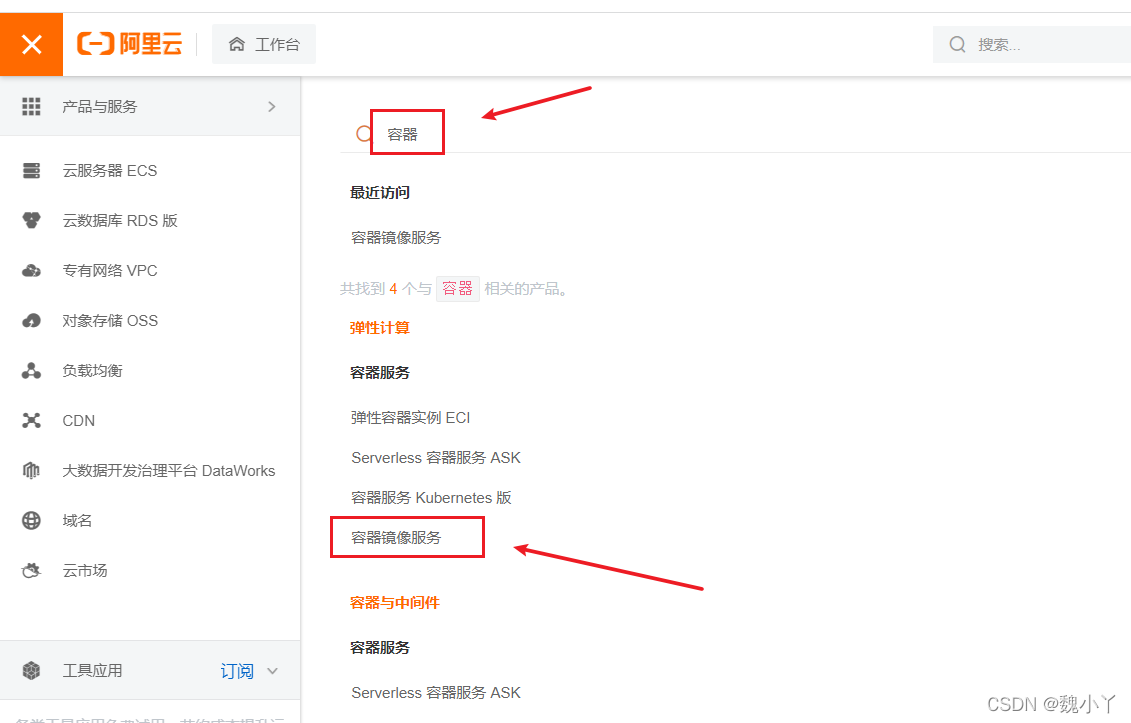This screenshot has height=723, width=1131.
Task: Close the side menu with the orange X button
Action: tap(31, 44)
